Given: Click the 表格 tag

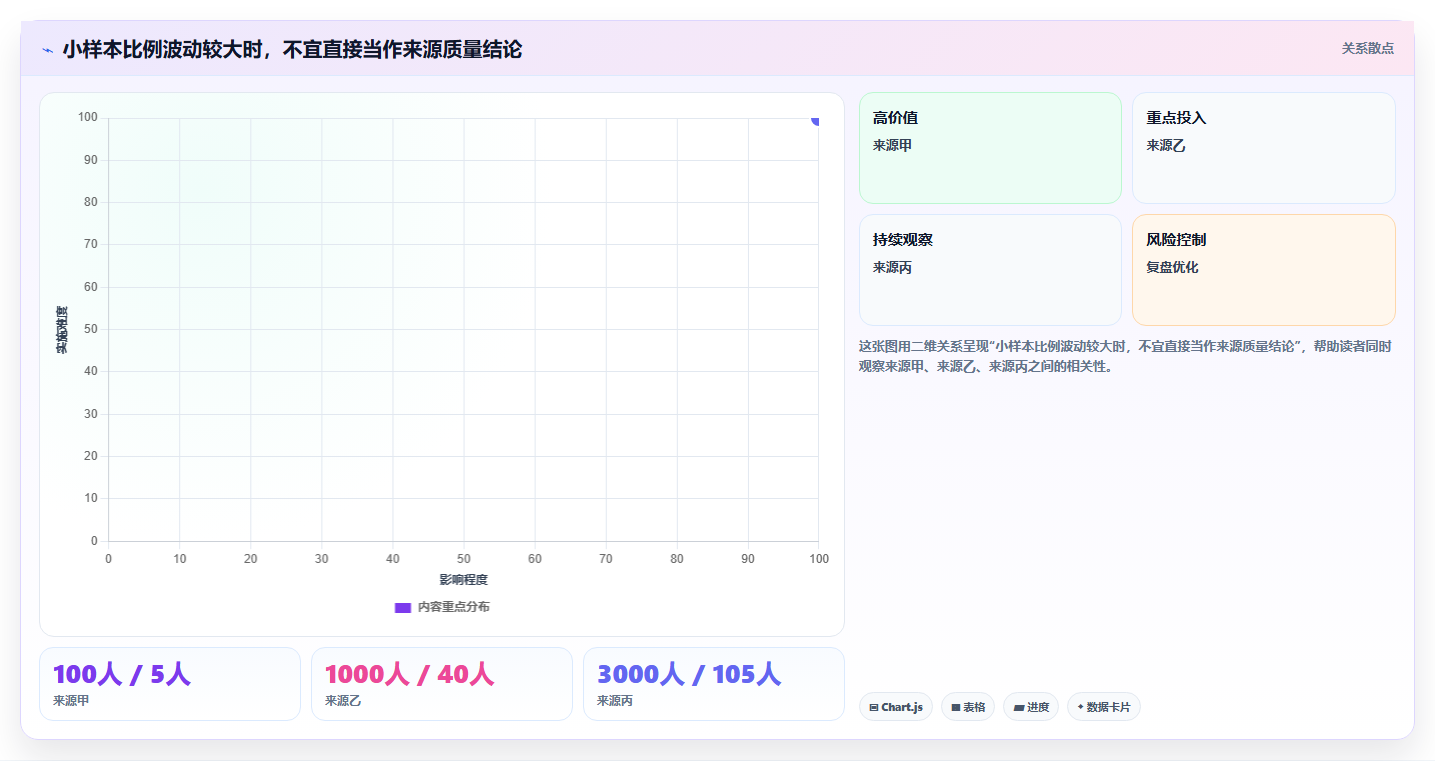Looking at the screenshot, I should coord(968,707).
